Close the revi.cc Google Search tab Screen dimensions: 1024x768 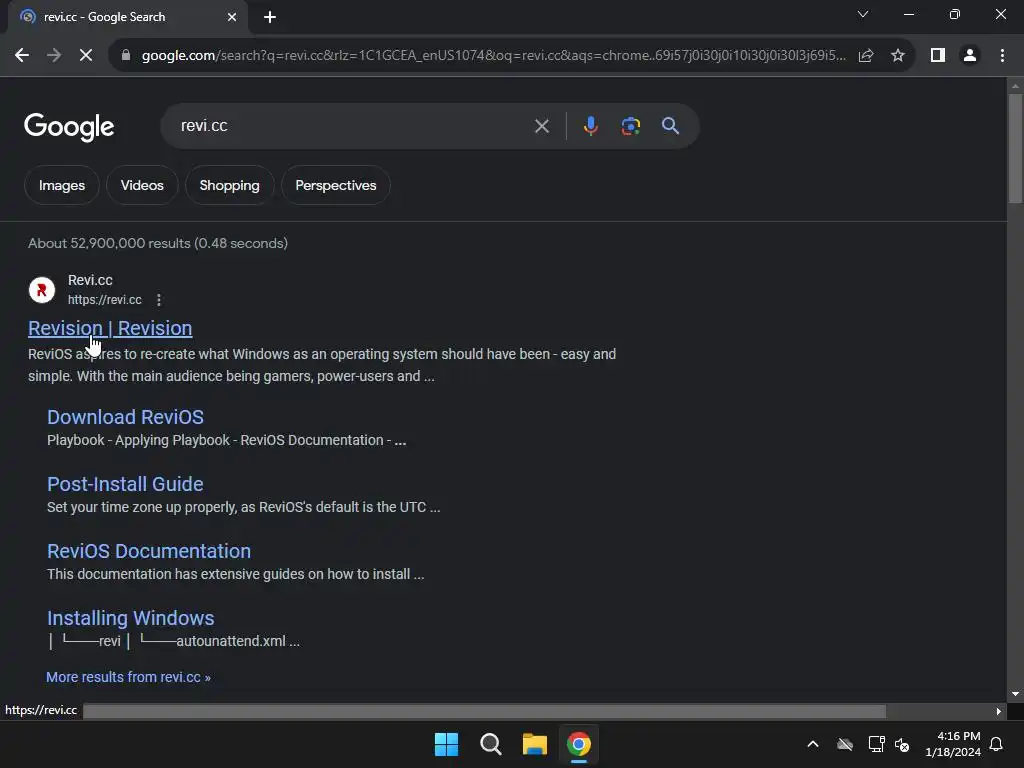point(232,17)
